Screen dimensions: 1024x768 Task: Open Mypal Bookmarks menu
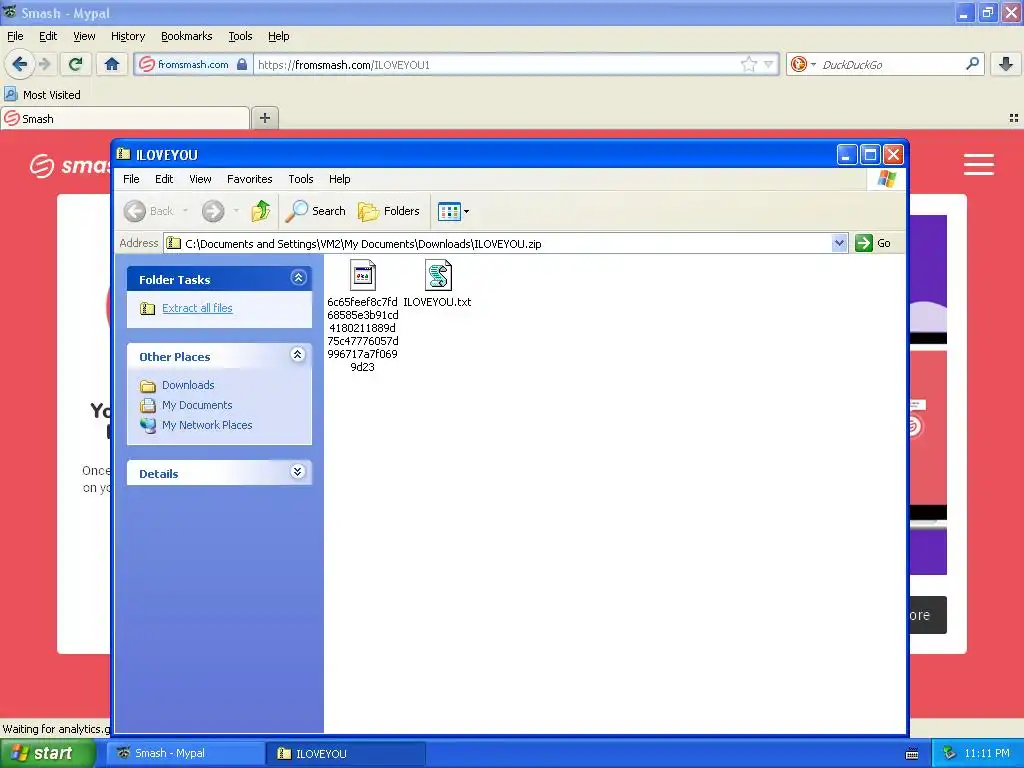tap(186, 36)
